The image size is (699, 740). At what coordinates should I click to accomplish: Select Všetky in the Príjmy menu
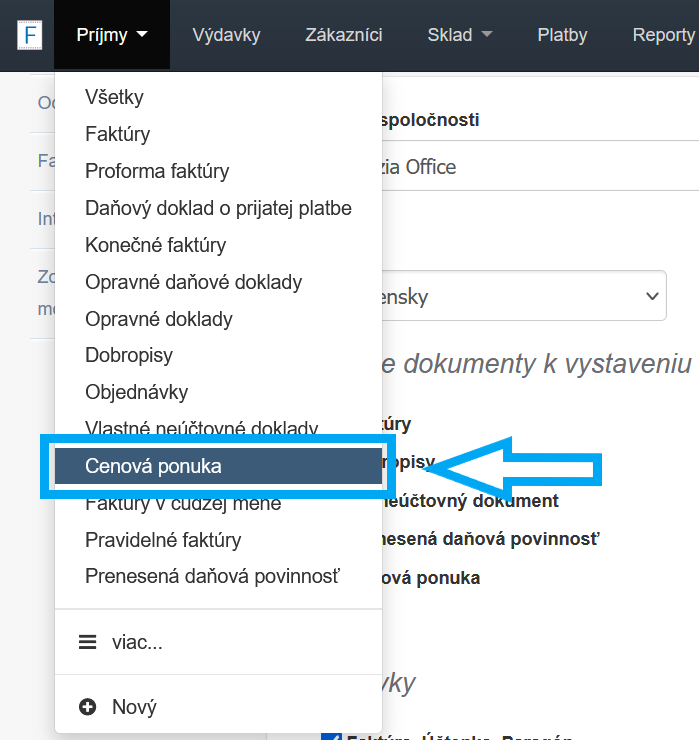coord(115,97)
